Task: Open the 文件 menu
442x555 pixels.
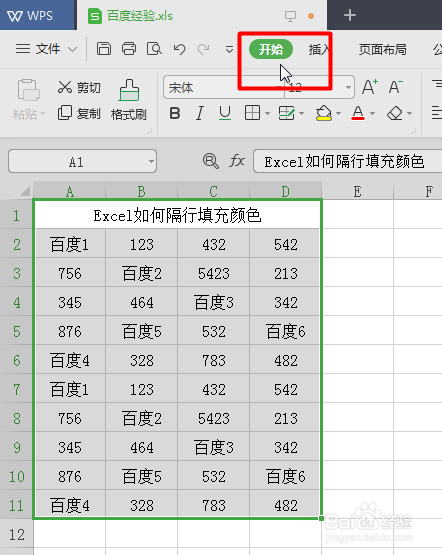Action: 47,48
